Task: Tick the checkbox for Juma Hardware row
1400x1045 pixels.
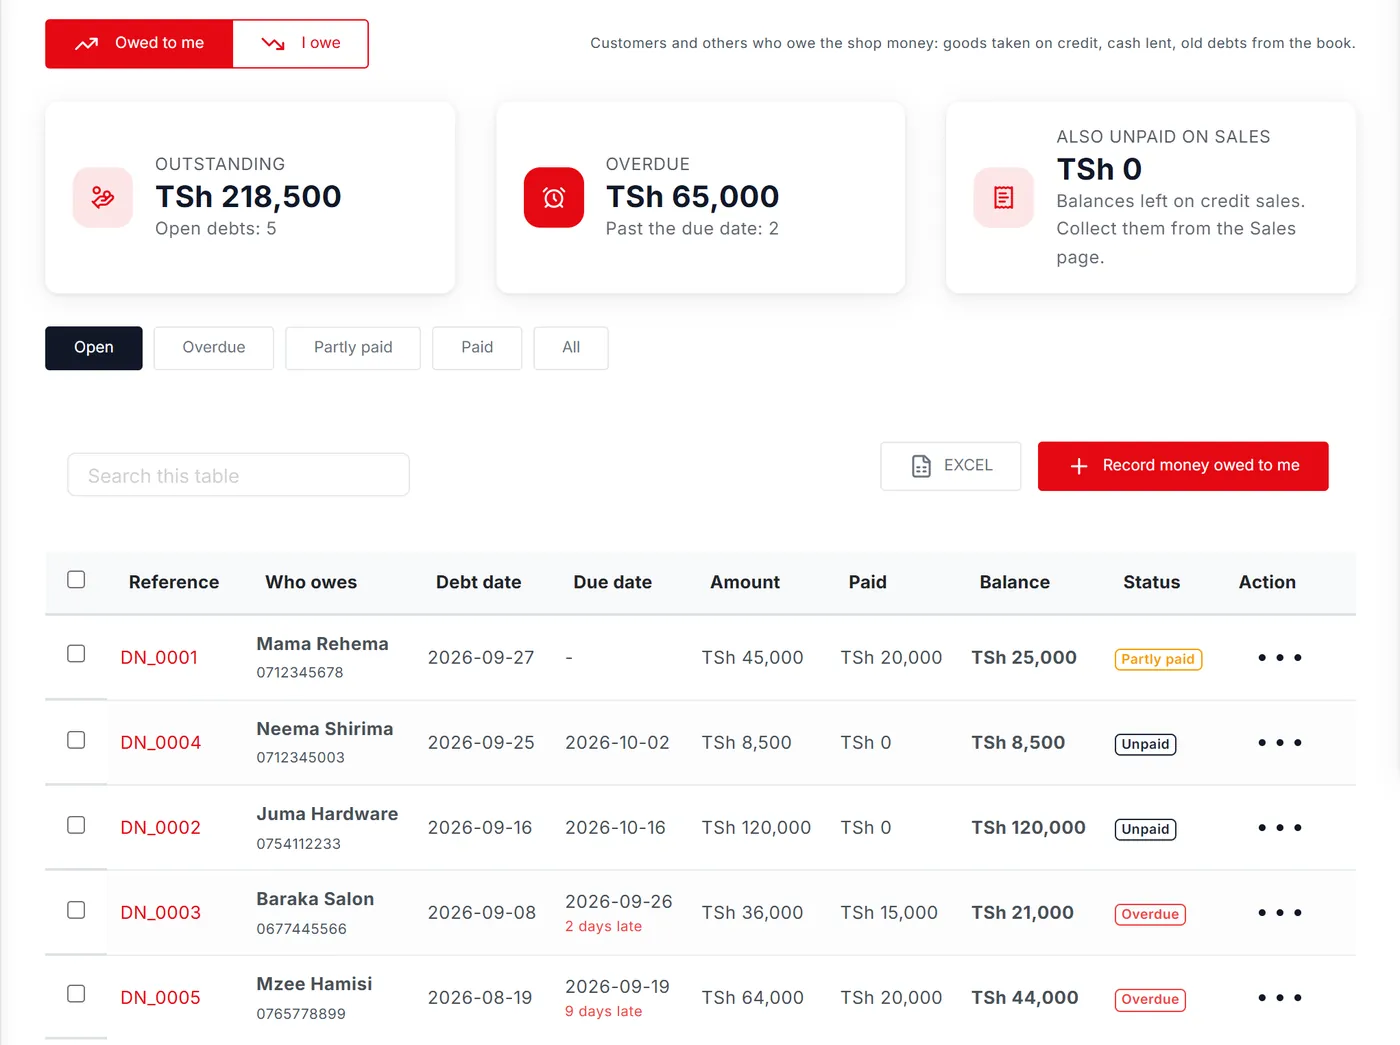Action: (x=76, y=825)
